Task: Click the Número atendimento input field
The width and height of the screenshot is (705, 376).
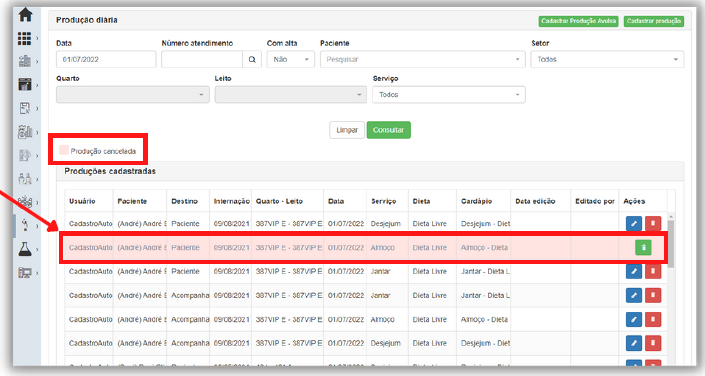Action: 202,59
